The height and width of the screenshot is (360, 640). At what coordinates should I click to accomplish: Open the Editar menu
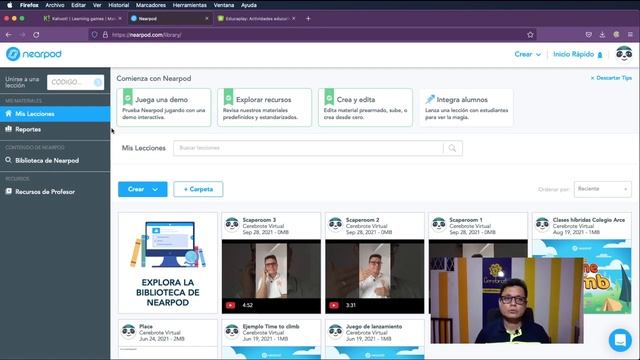78,5
